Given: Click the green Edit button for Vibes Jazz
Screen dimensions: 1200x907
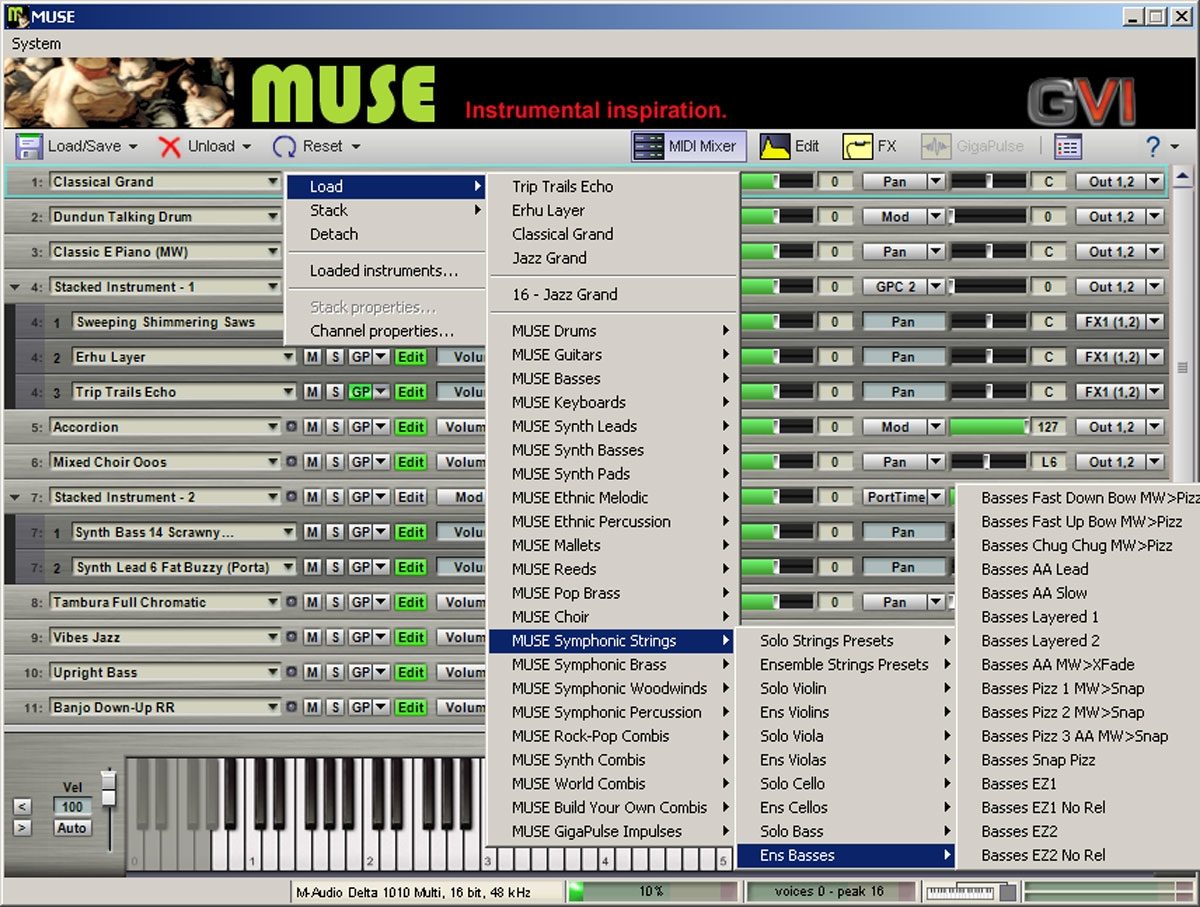Looking at the screenshot, I should coord(410,637).
